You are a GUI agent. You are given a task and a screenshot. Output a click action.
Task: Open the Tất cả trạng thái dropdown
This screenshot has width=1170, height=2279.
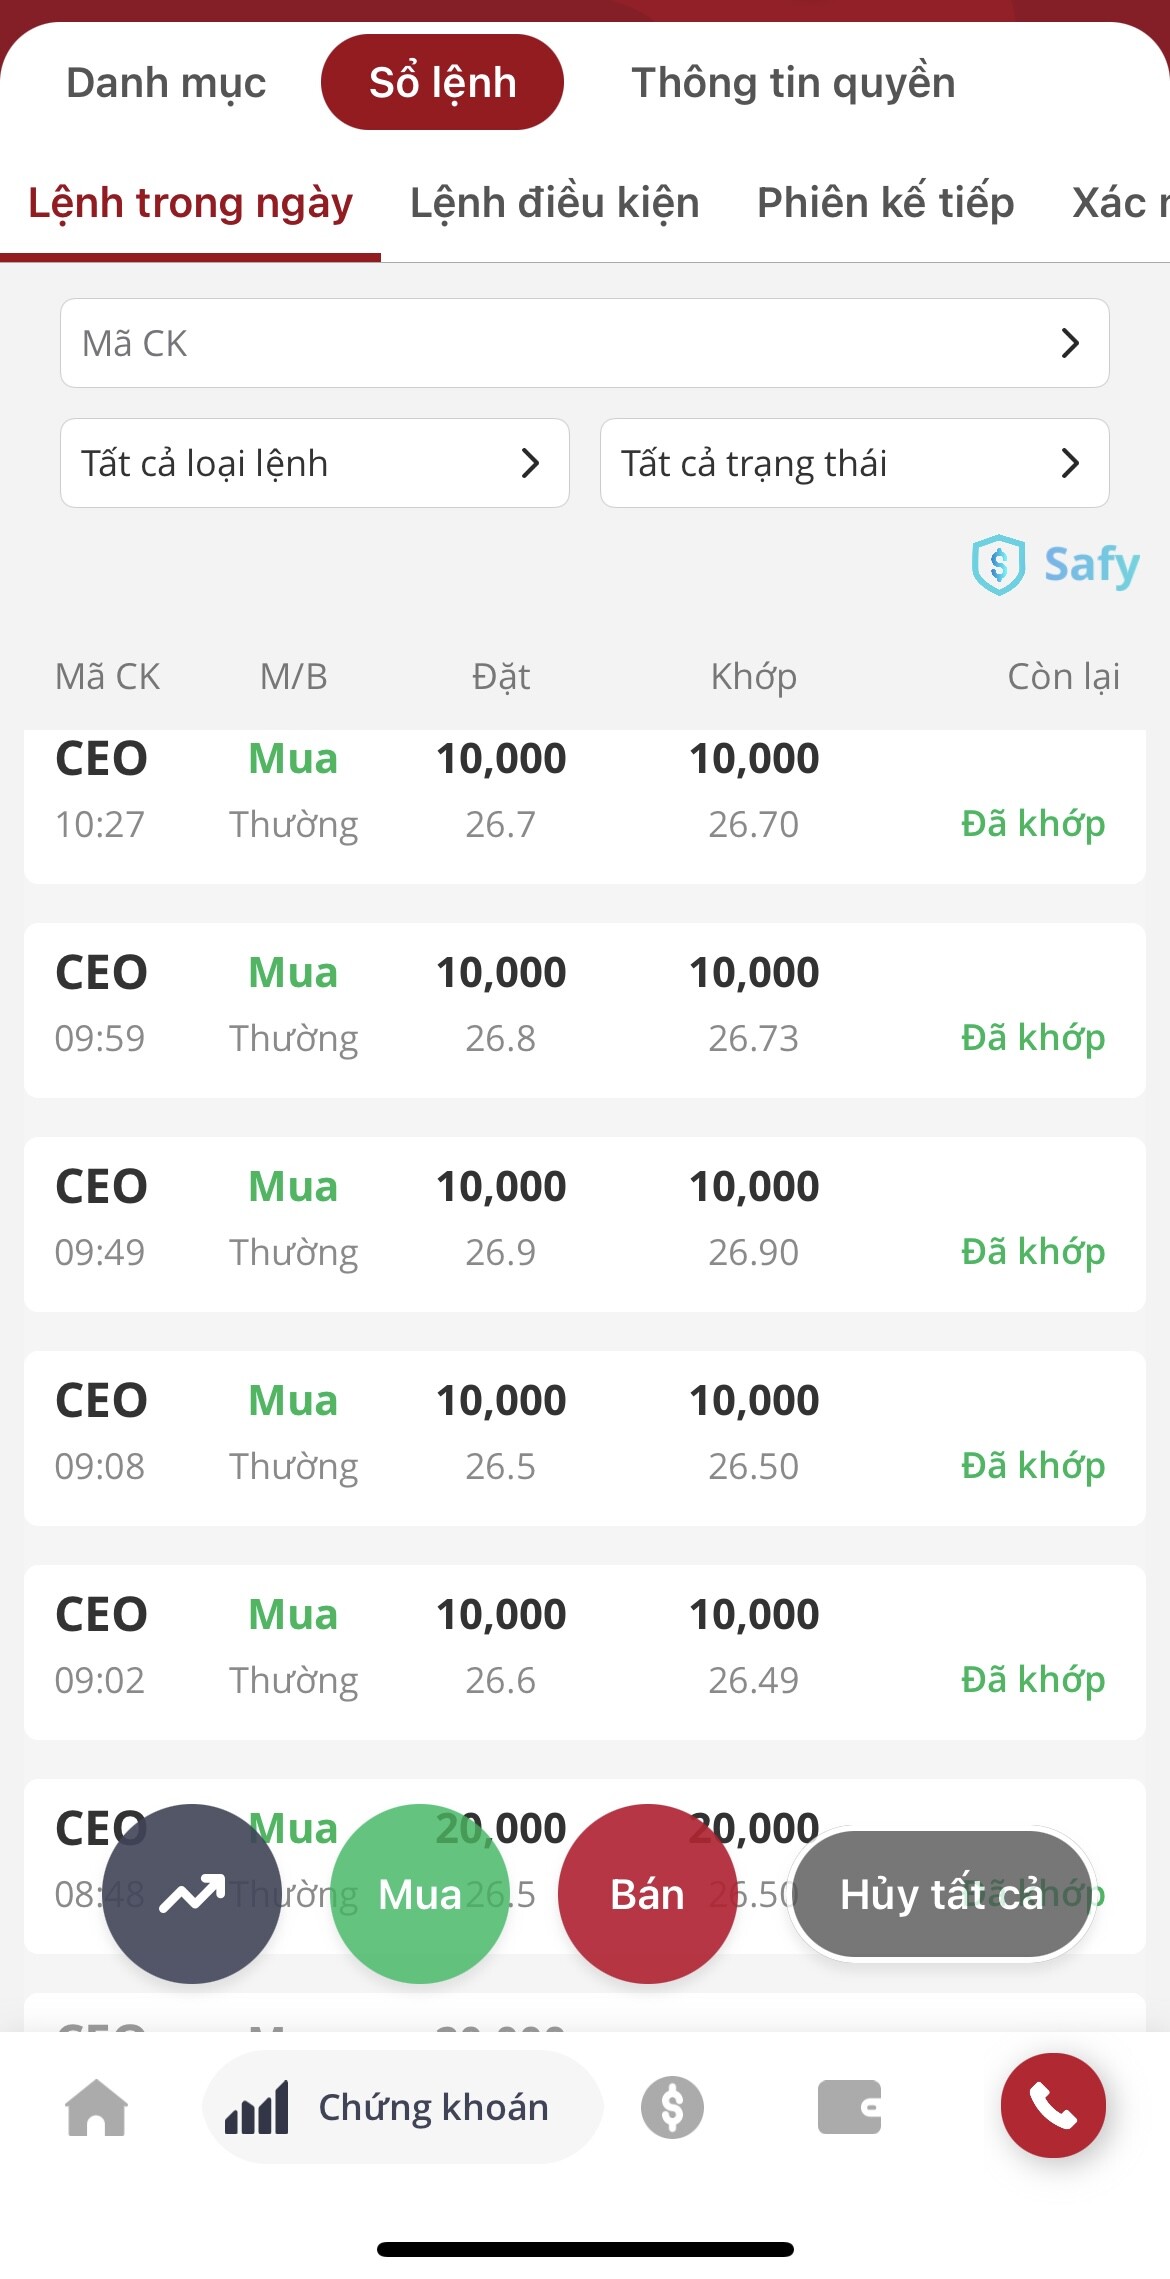(854, 463)
